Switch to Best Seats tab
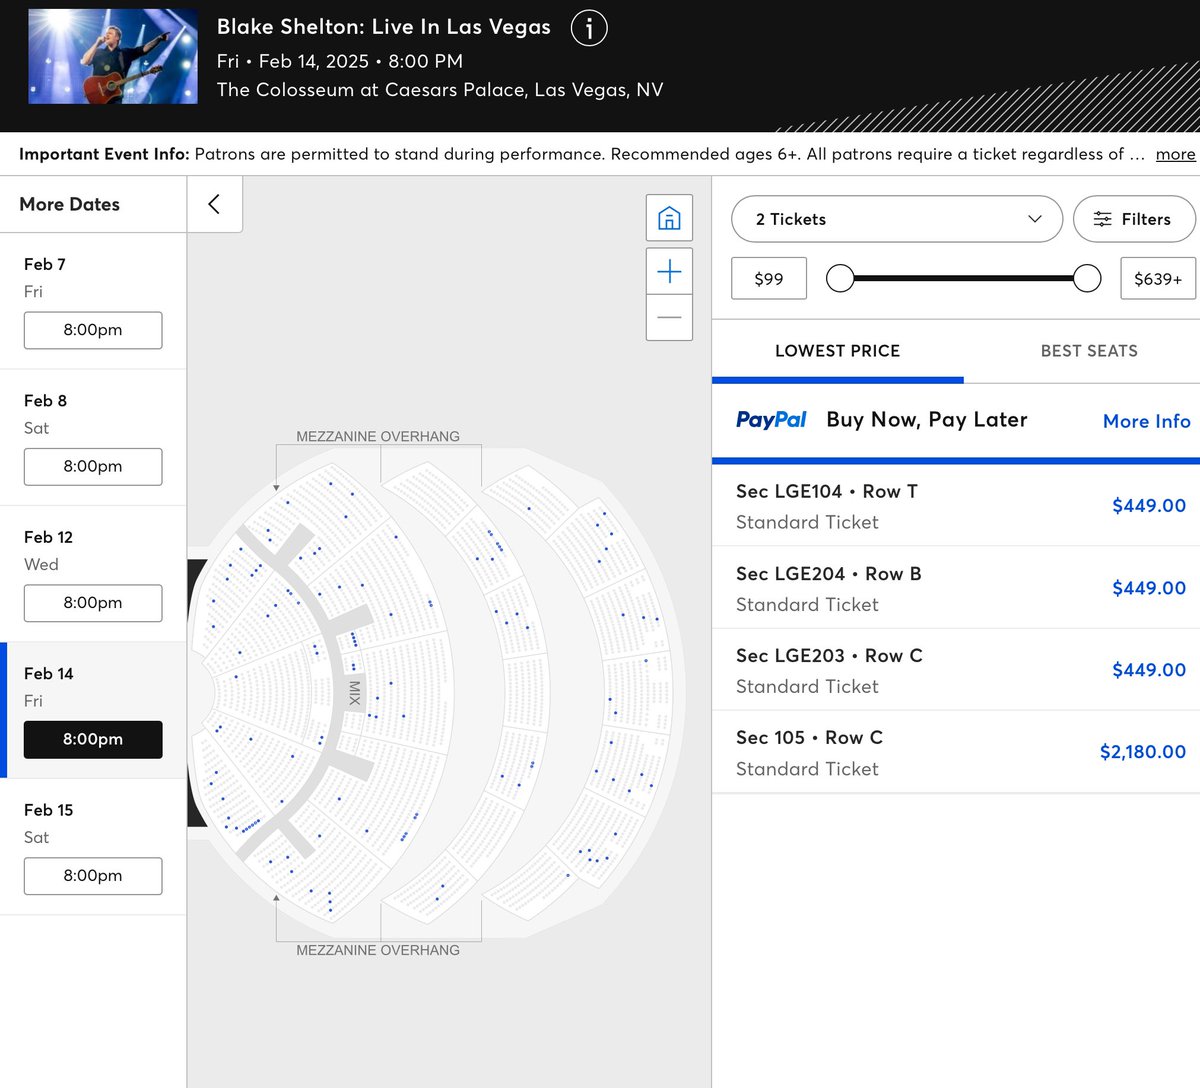The height and width of the screenshot is (1088, 1200). click(1089, 351)
